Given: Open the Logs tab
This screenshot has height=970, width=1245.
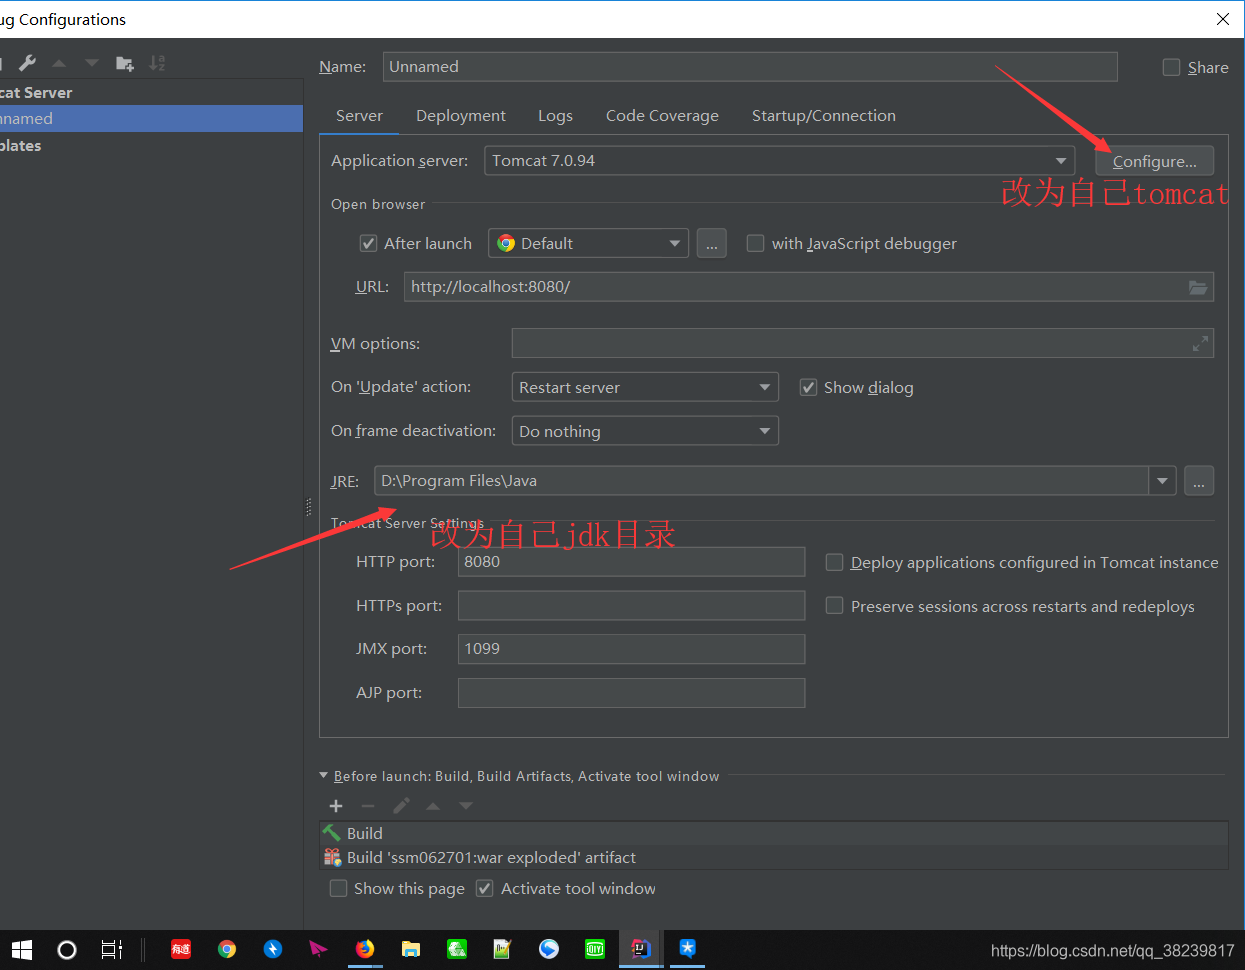Looking at the screenshot, I should point(555,116).
